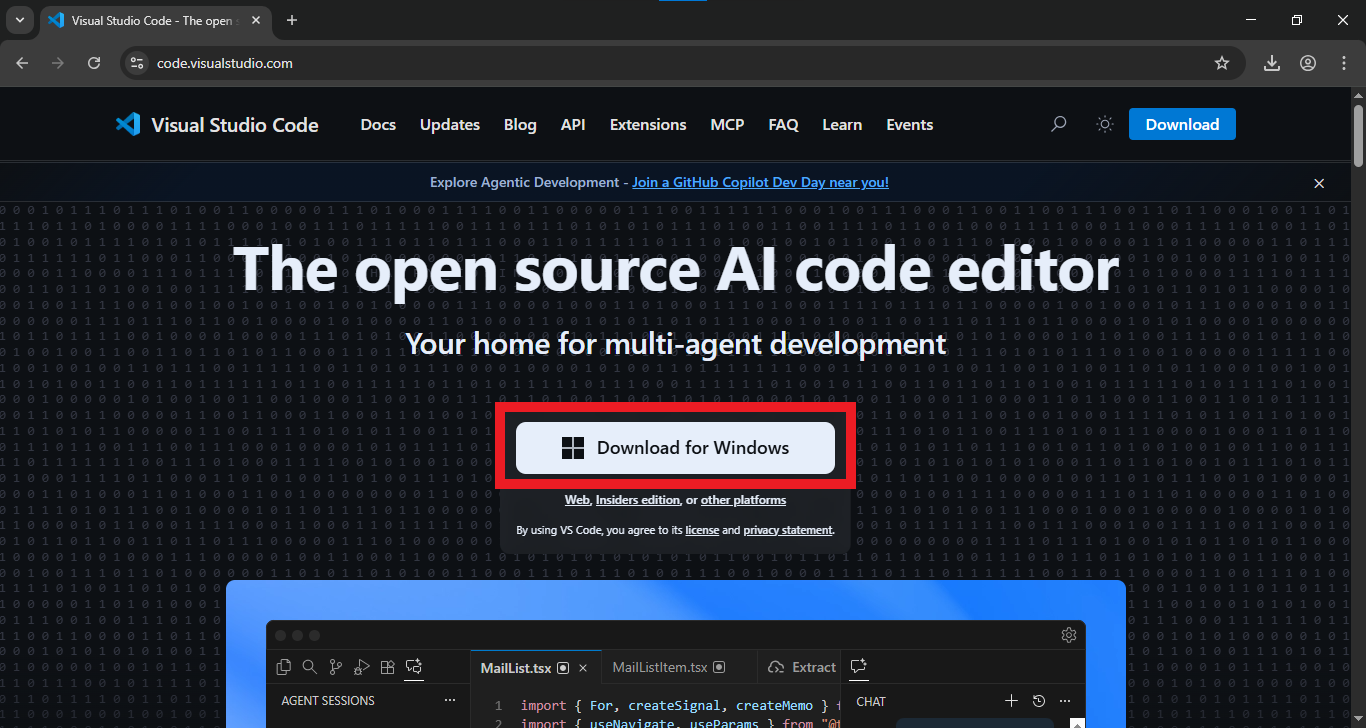Reload the page with refresh icon
The width and height of the screenshot is (1366, 728).
(x=94, y=63)
